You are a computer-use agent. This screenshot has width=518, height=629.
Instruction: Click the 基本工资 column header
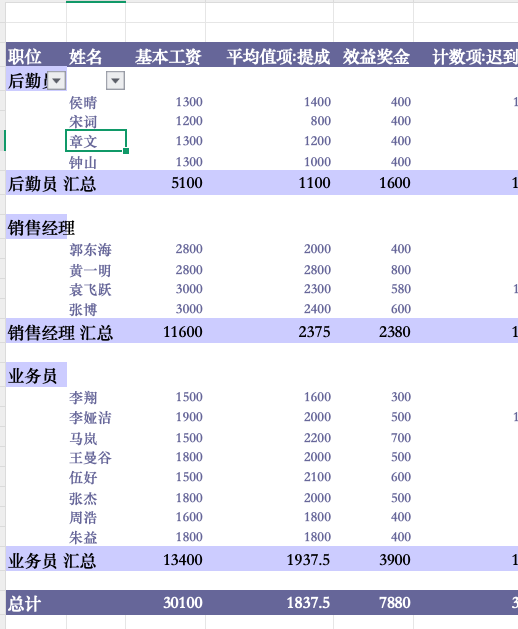coord(168,57)
